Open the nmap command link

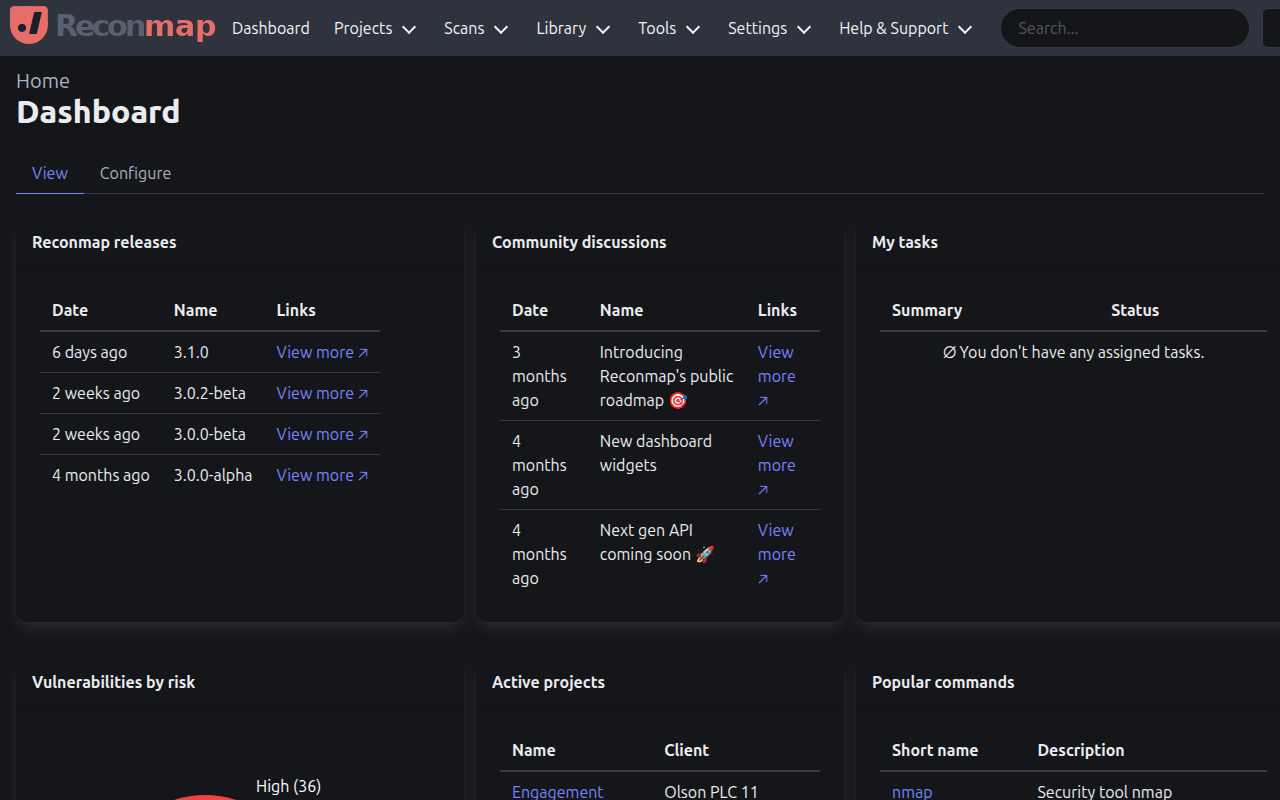coord(911,791)
